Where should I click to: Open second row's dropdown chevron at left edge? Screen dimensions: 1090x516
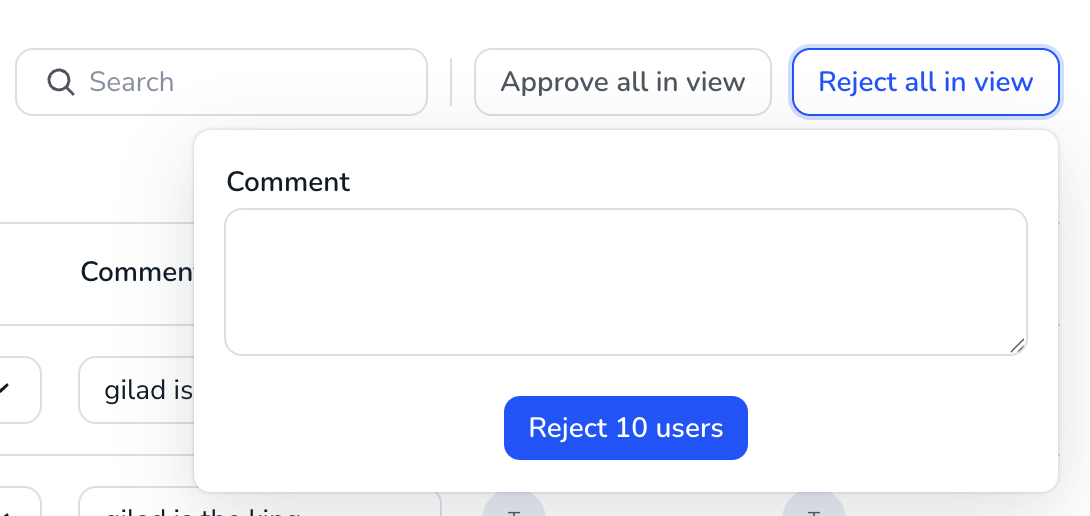(19, 501)
